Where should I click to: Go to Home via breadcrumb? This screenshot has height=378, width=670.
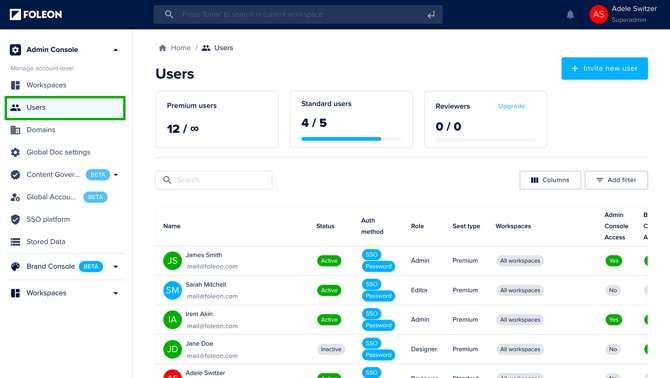pyautogui.click(x=181, y=48)
